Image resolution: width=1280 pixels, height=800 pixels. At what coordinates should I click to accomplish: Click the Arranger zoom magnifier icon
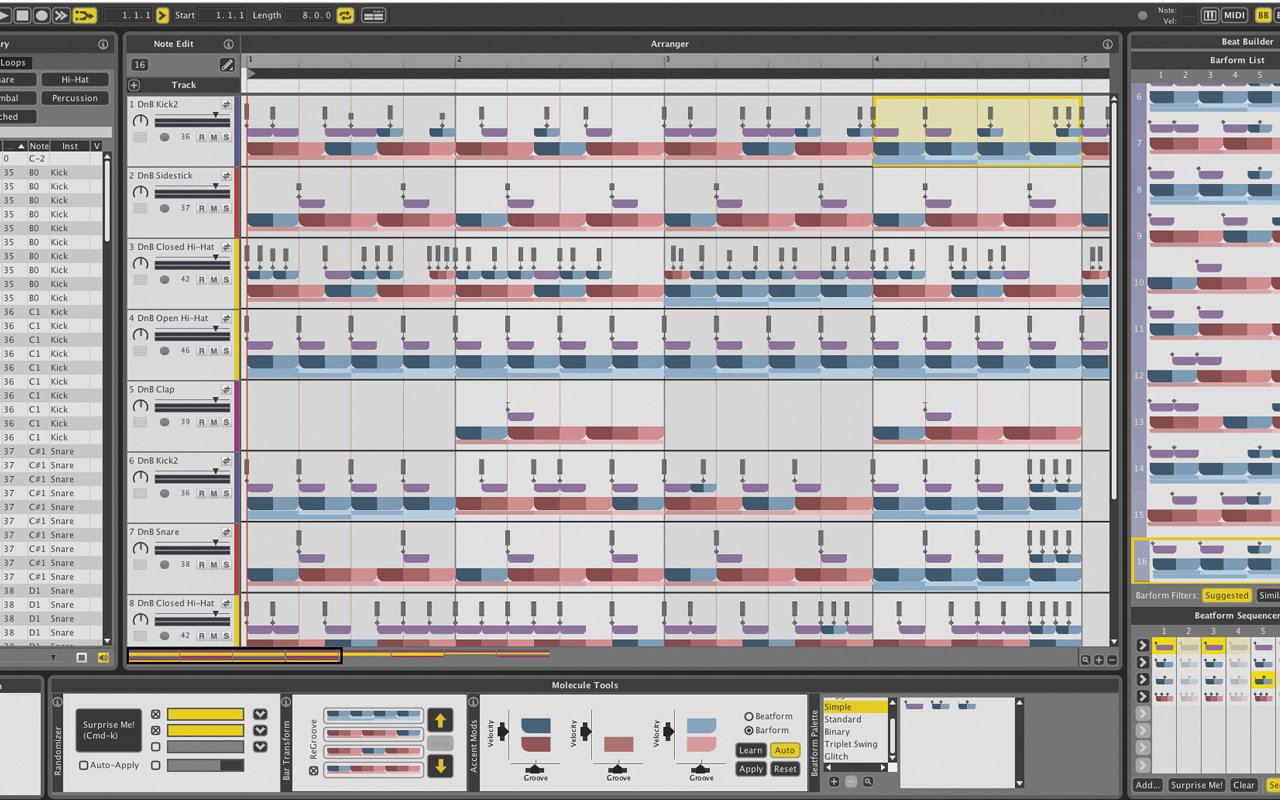(x=1085, y=660)
